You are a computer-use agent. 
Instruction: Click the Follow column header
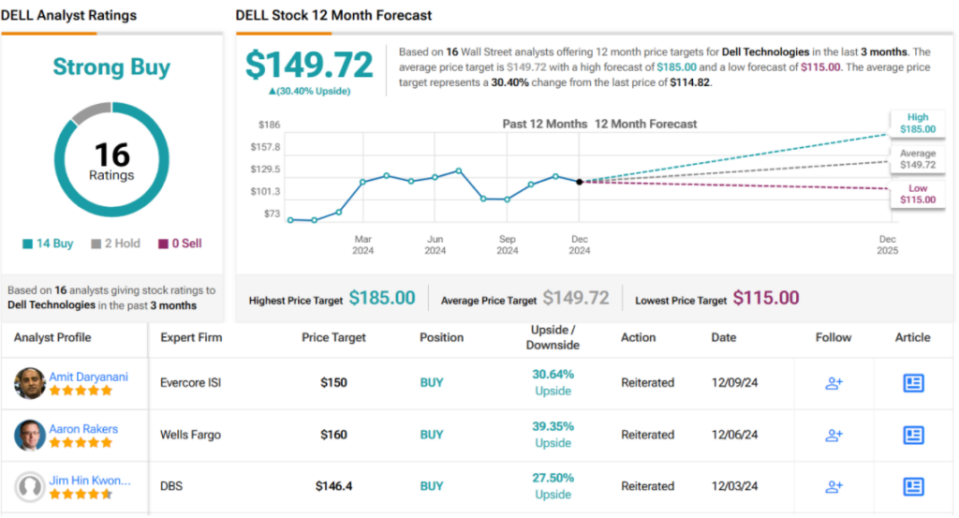coord(833,338)
